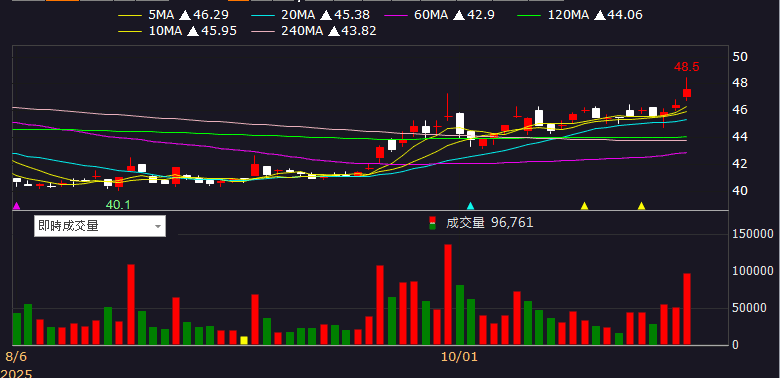The height and width of the screenshot is (378, 780).
Task: Click the up arrow beside 120MA value 44.06
Action: (x=600, y=15)
